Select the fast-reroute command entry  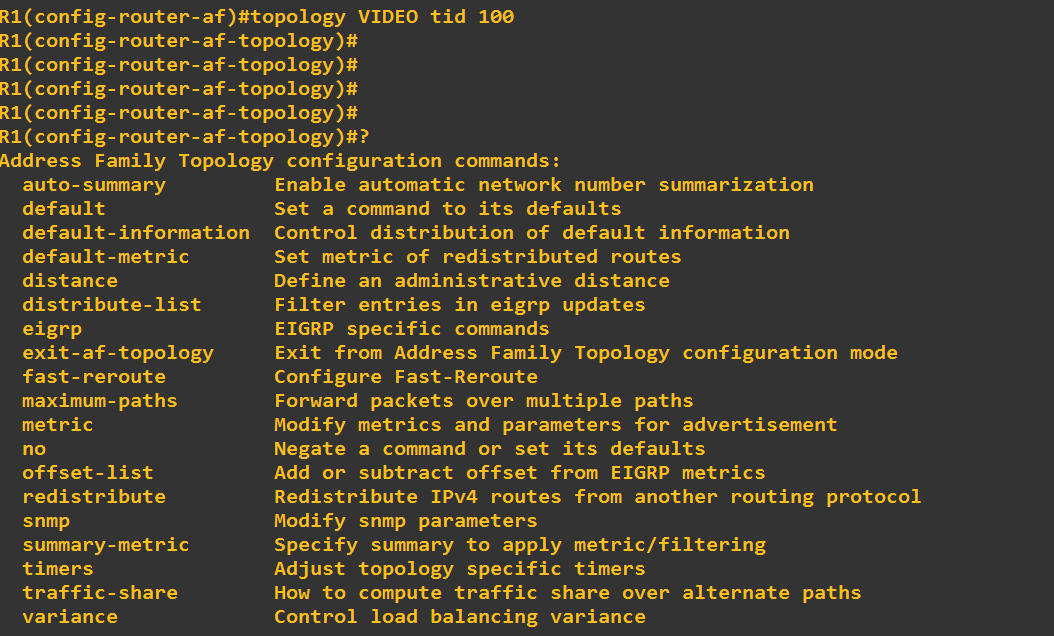(94, 377)
